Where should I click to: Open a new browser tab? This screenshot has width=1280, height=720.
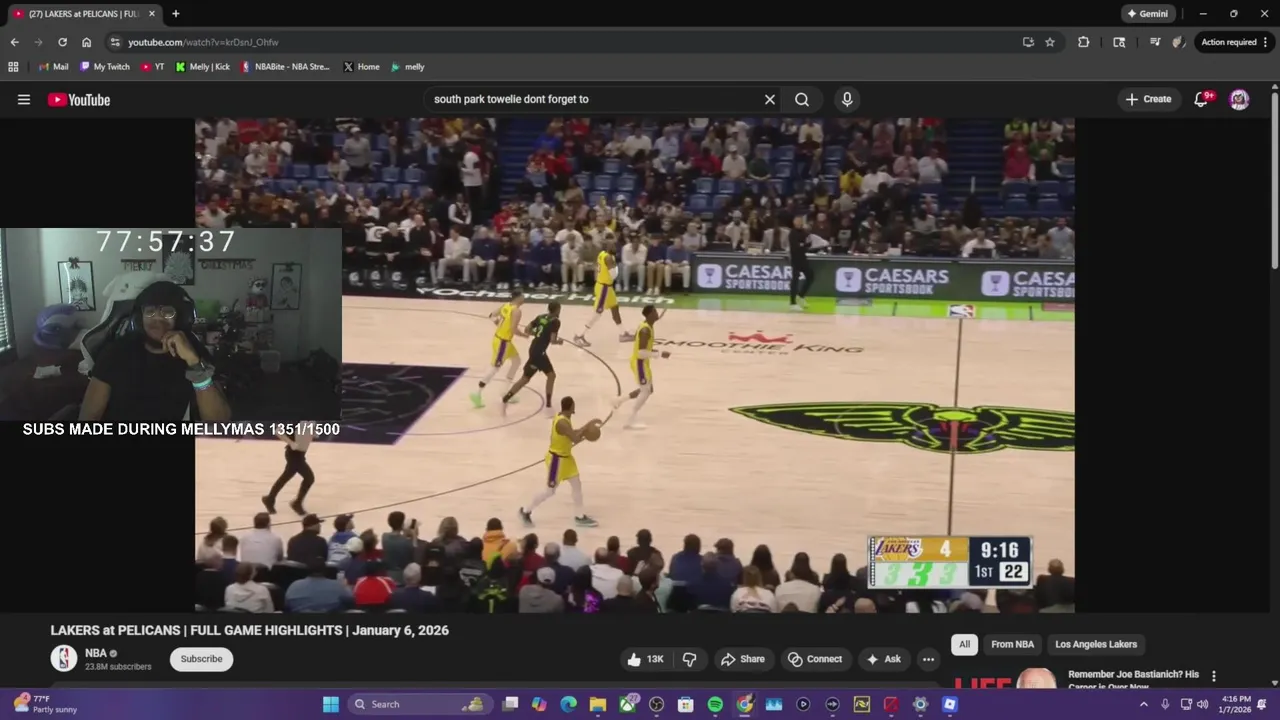click(176, 14)
